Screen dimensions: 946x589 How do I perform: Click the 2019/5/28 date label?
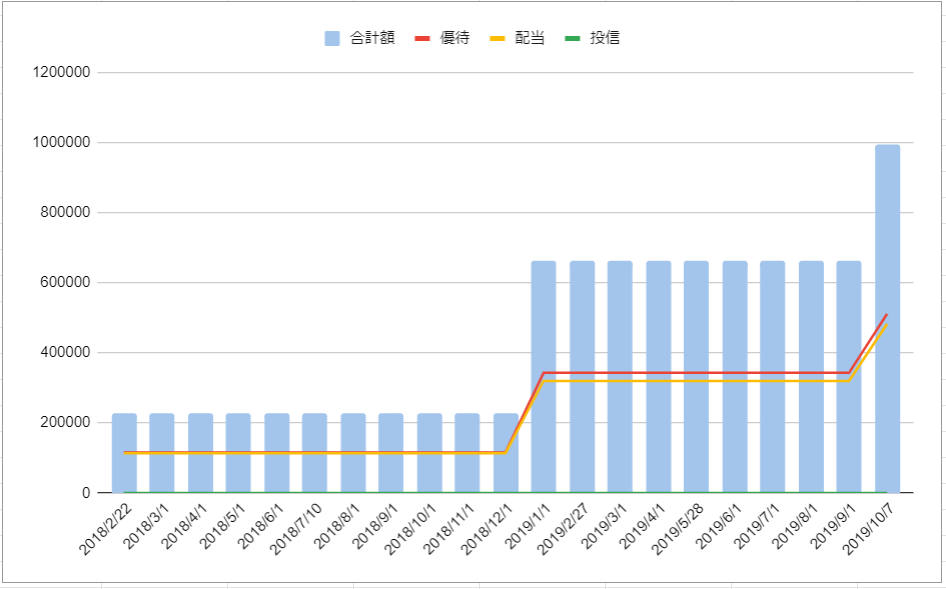coord(678,529)
